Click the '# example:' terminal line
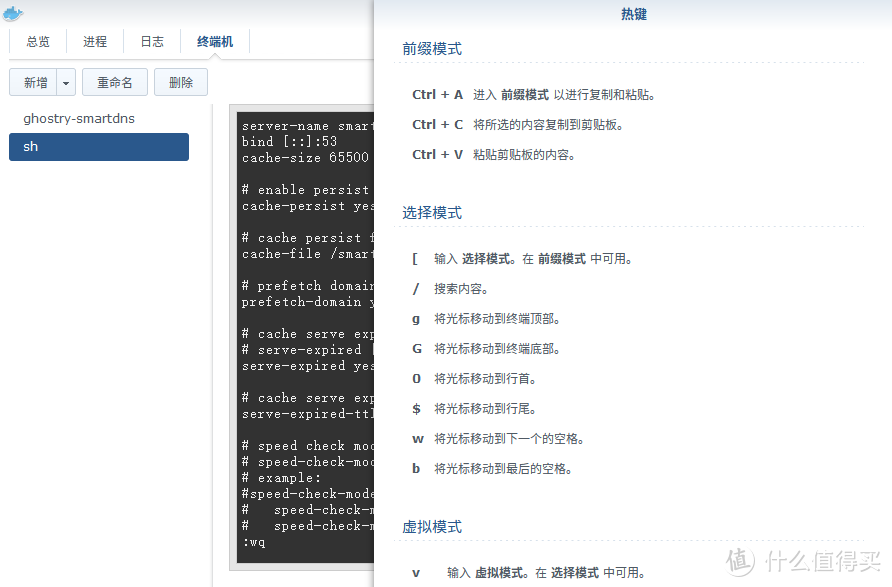 (282, 478)
